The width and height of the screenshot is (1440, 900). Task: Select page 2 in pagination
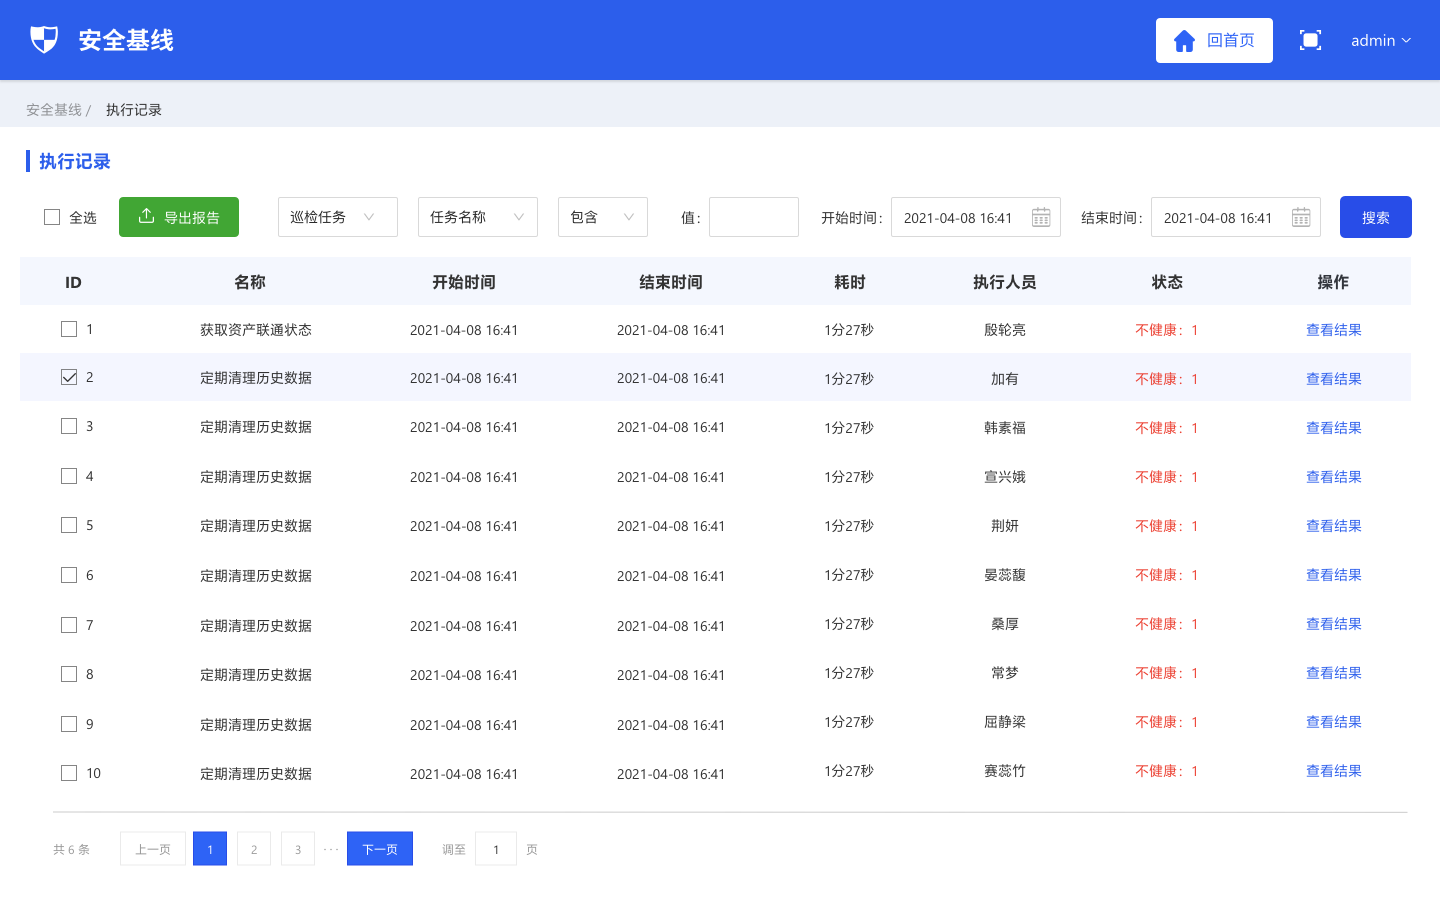pyautogui.click(x=254, y=849)
